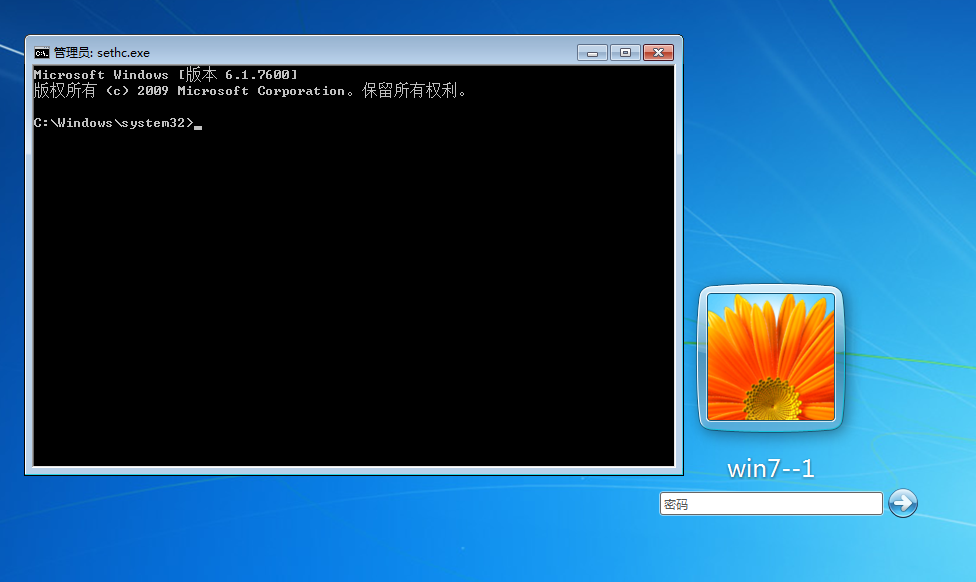Screen dimensions: 976x582
Task: Open the cmd system menu icon in title bar
Action: pos(42,53)
